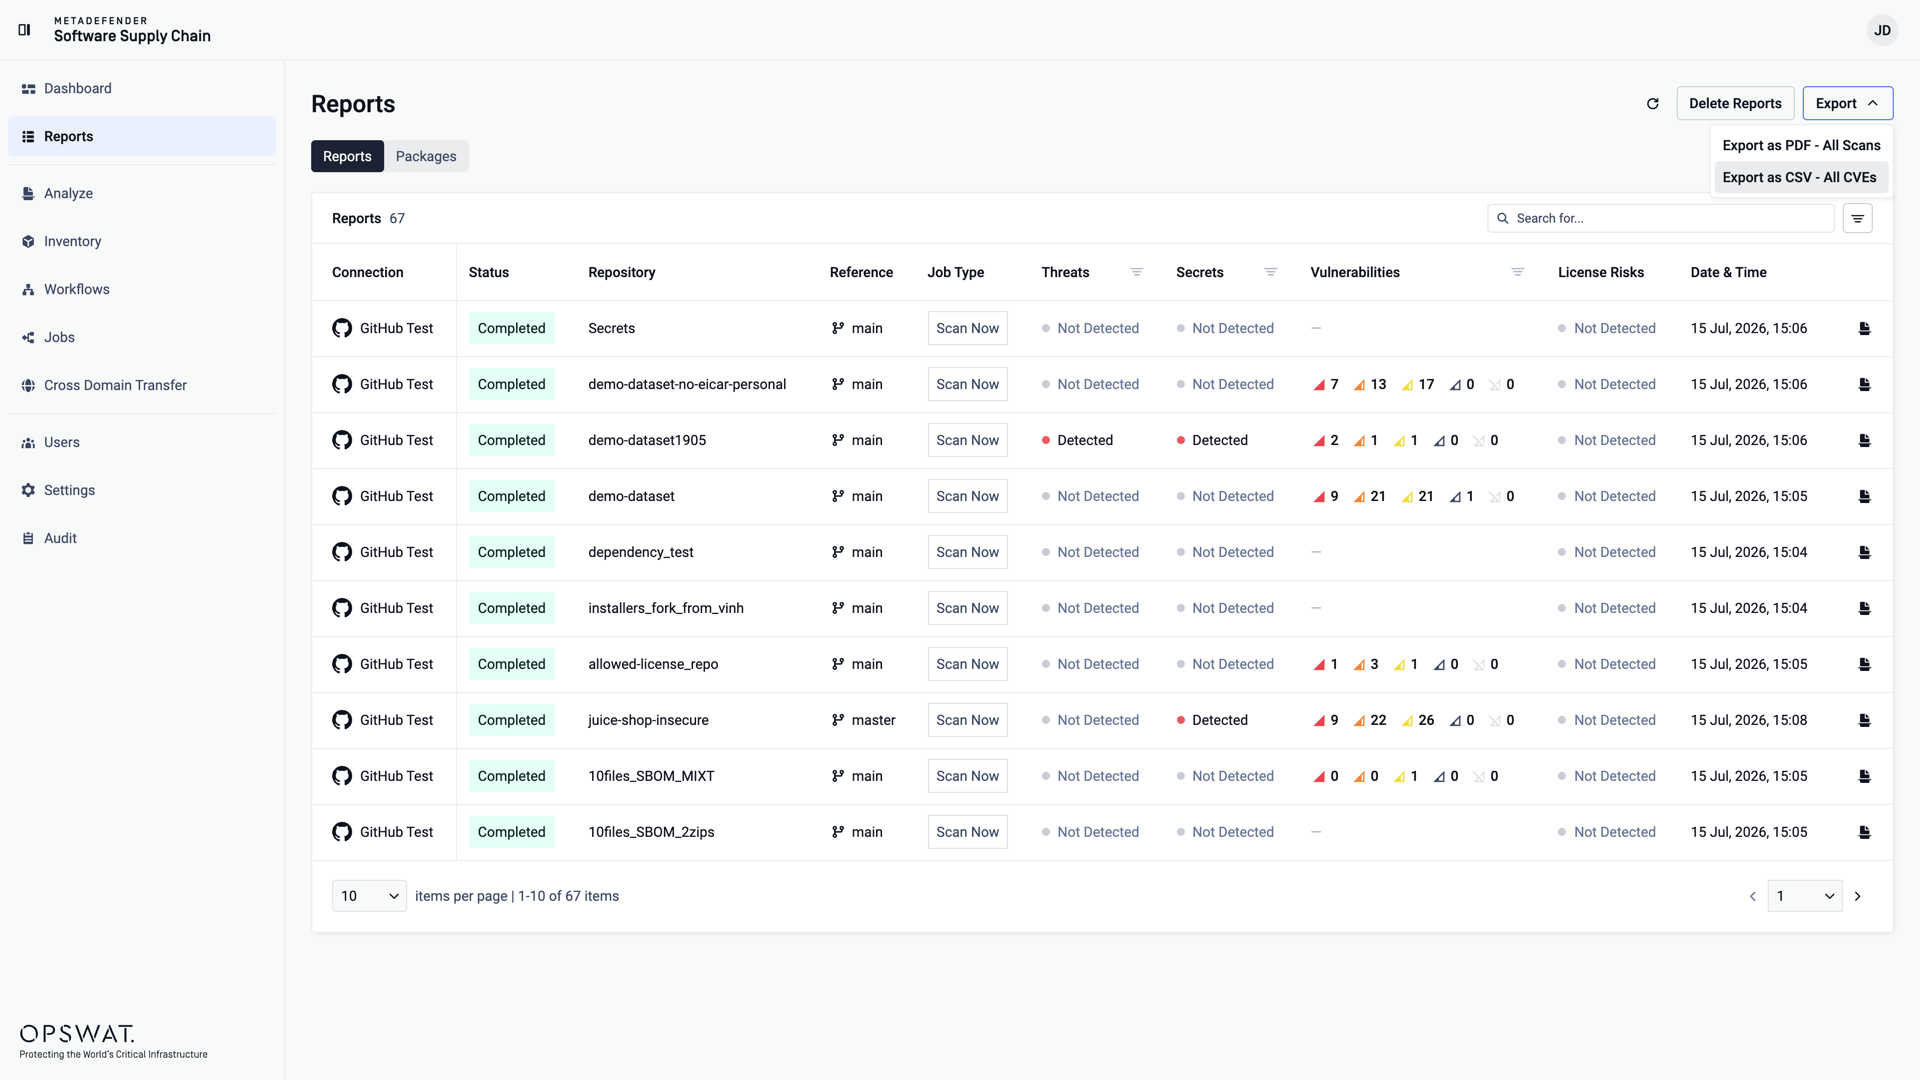Filter the Secrets column
The height and width of the screenshot is (1080, 1920).
click(1270, 272)
